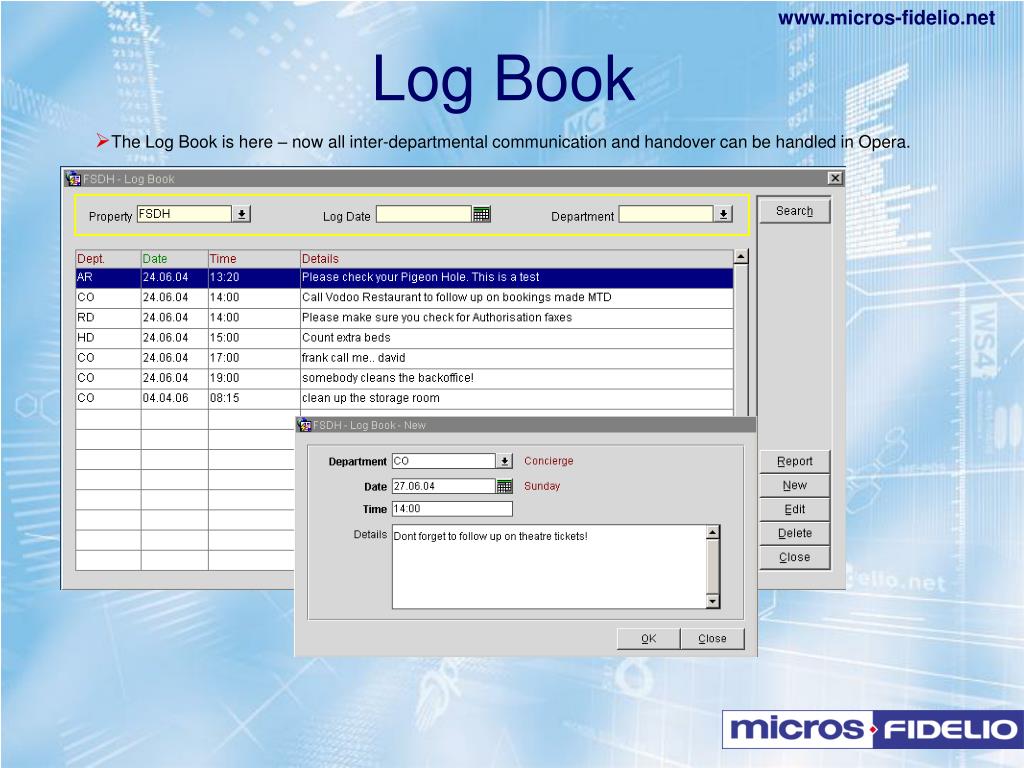This screenshot has height=768, width=1024.
Task: Click scroll up arrow in Details box
Action: [712, 533]
